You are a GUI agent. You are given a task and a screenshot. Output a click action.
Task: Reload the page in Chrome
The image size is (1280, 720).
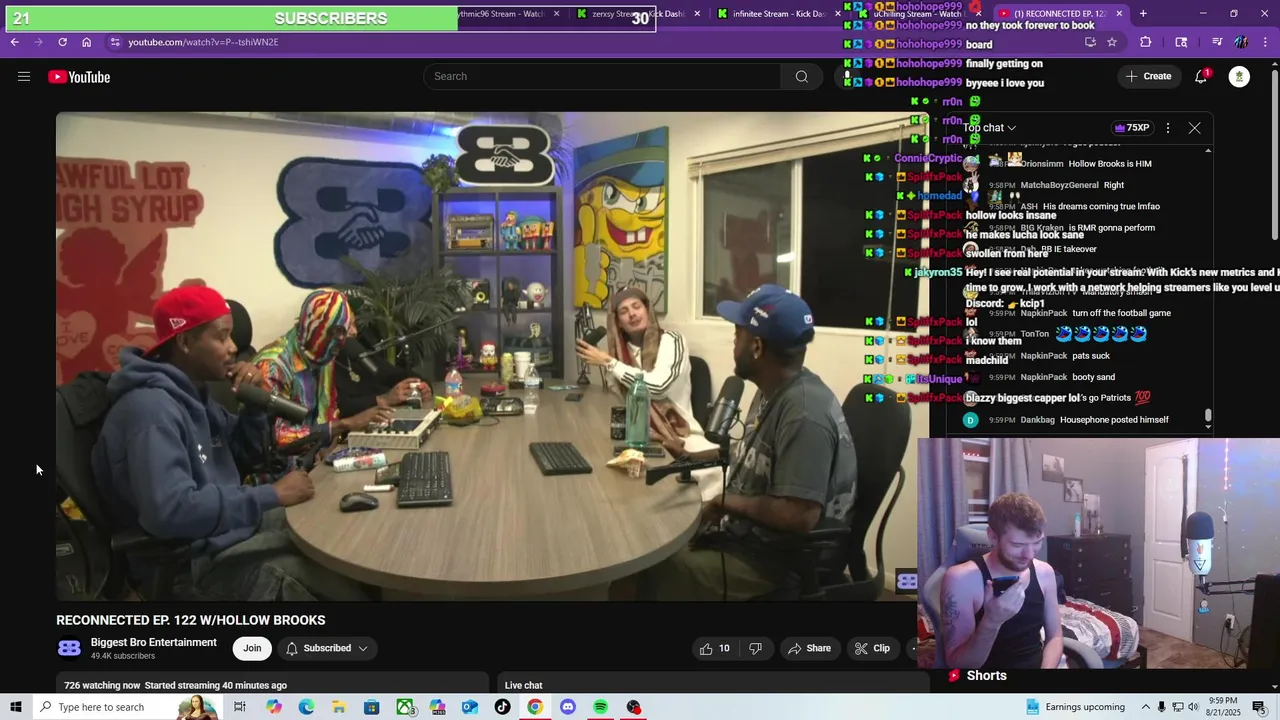coord(62,42)
